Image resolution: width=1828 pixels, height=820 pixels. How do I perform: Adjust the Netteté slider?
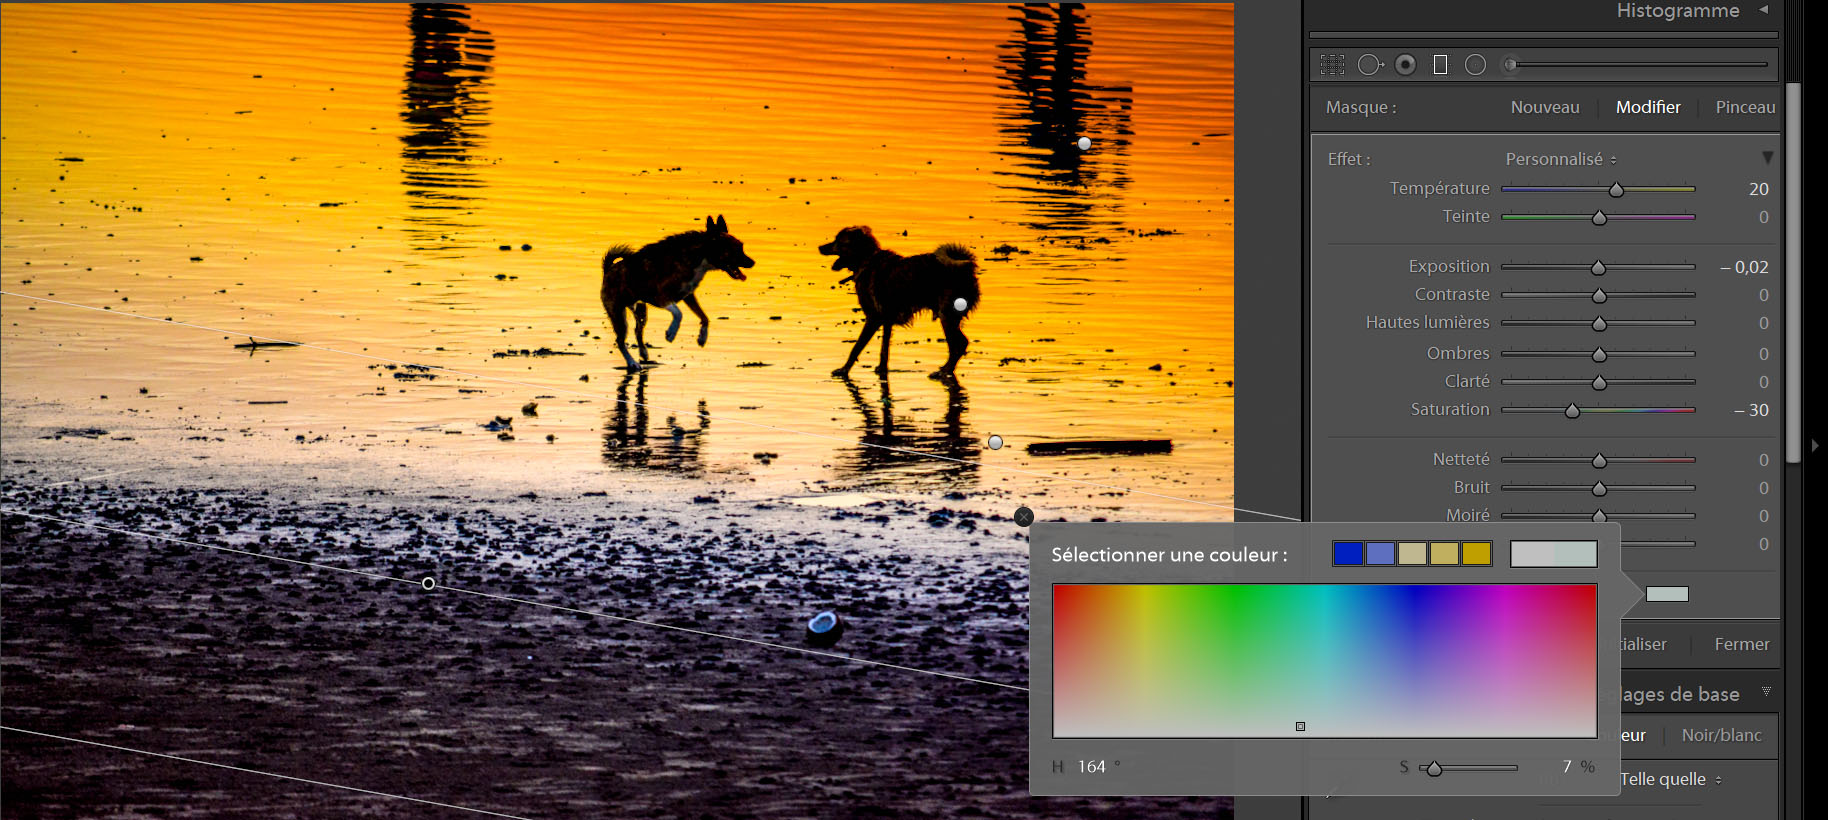pyautogui.click(x=1598, y=460)
